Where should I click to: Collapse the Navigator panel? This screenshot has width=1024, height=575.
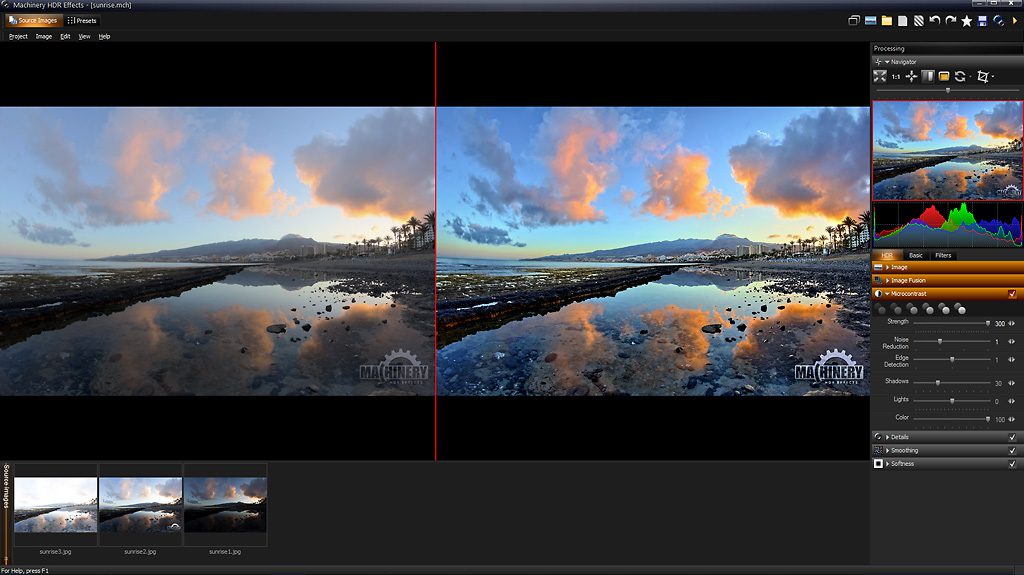point(886,62)
